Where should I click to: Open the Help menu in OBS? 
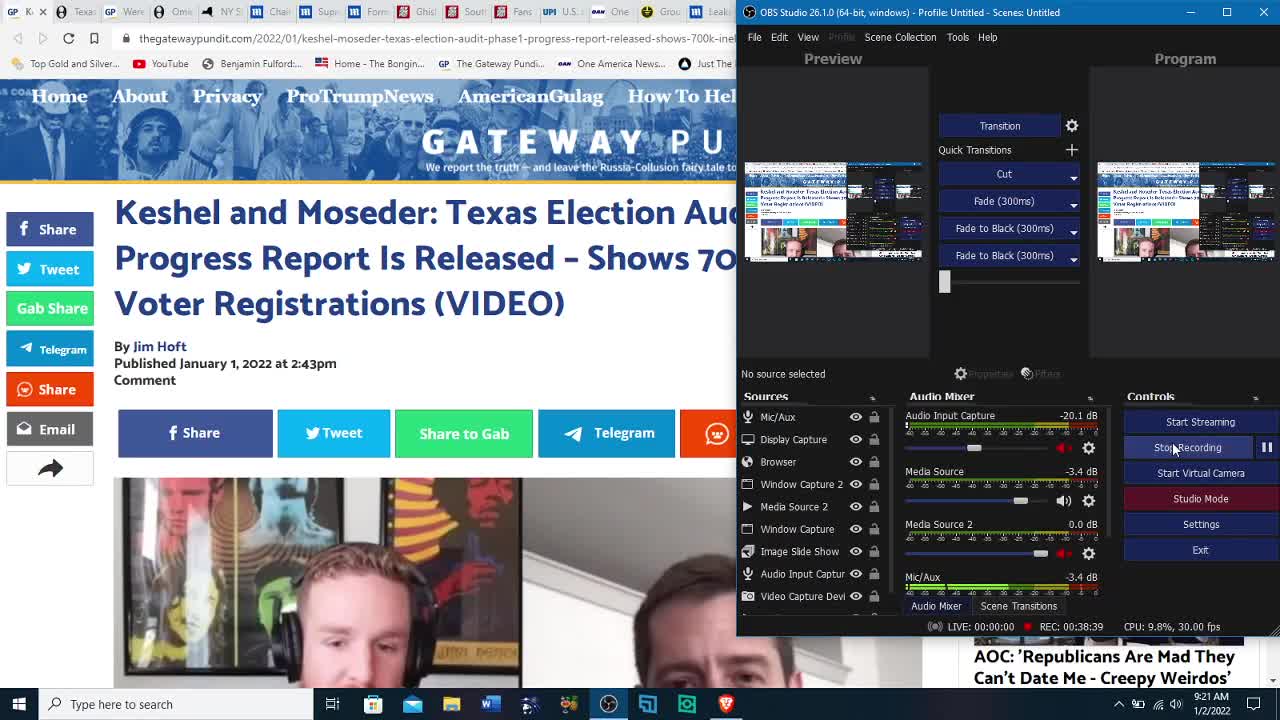[x=987, y=37]
